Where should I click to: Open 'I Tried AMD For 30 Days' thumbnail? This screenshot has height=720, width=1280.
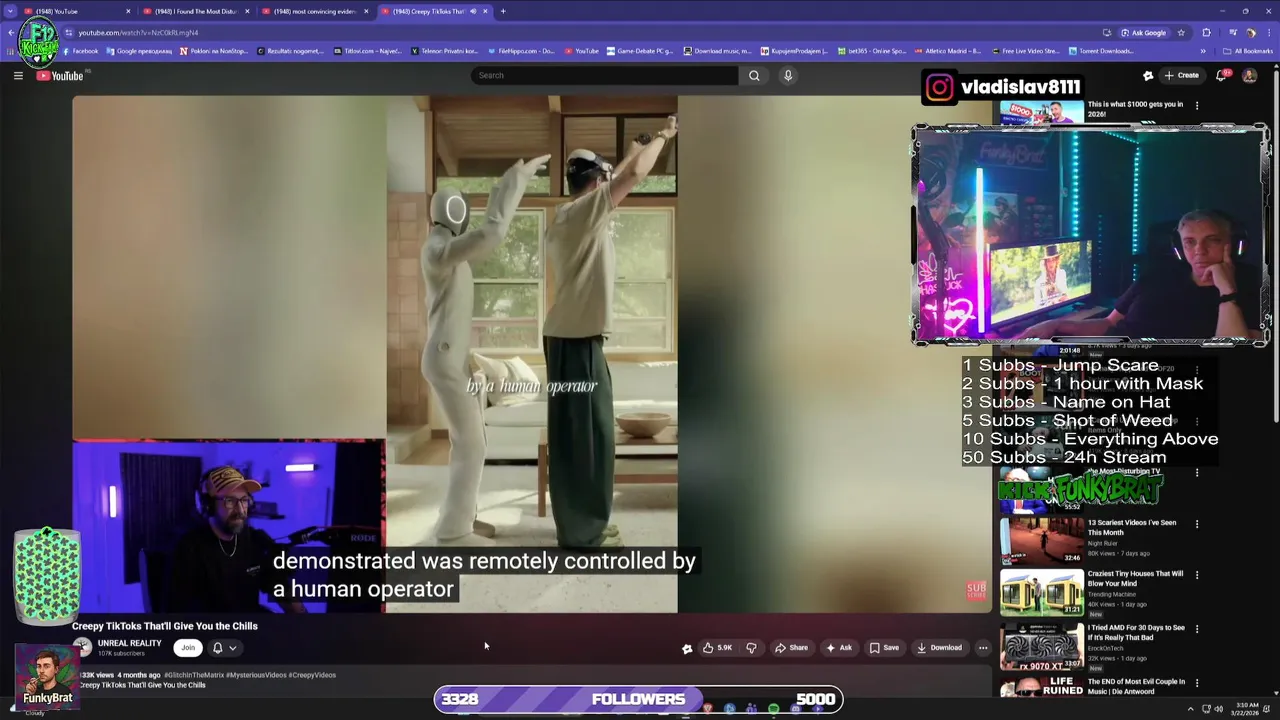point(1041,647)
